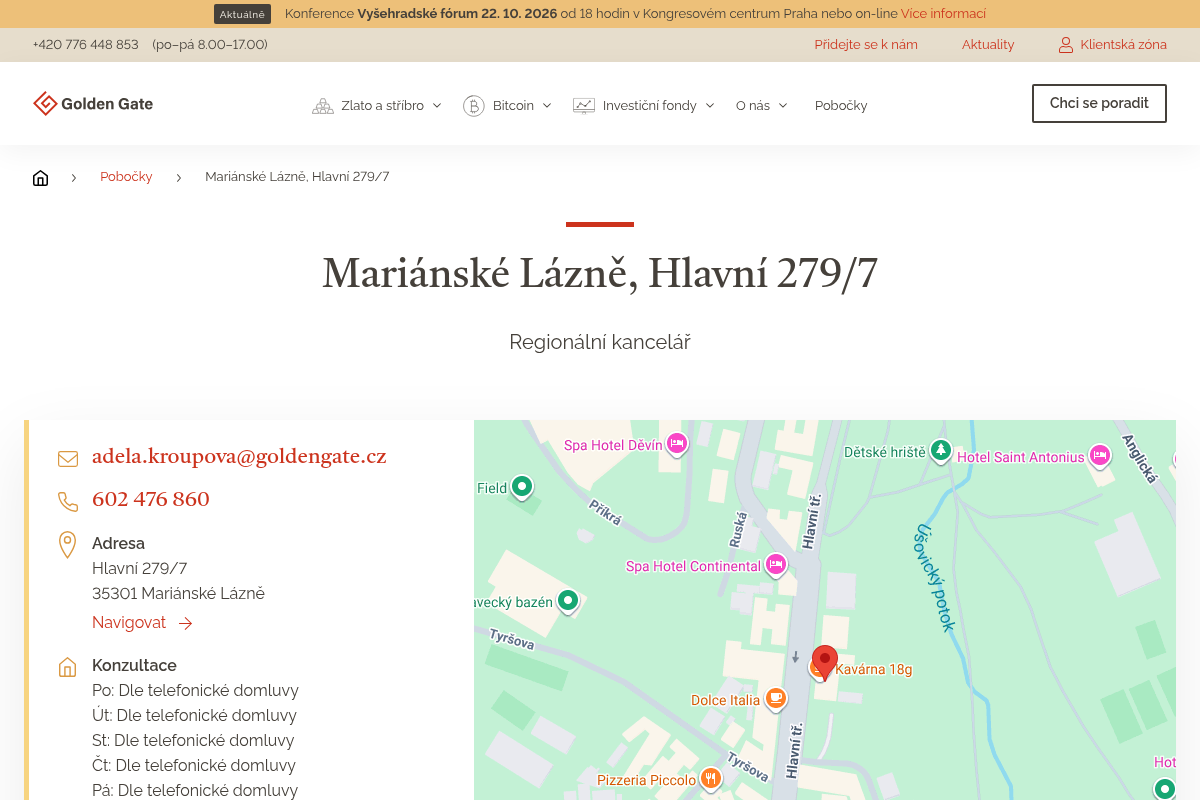Select Dětské hřiště playground marker
The width and height of the screenshot is (1200, 800).
pos(940,451)
